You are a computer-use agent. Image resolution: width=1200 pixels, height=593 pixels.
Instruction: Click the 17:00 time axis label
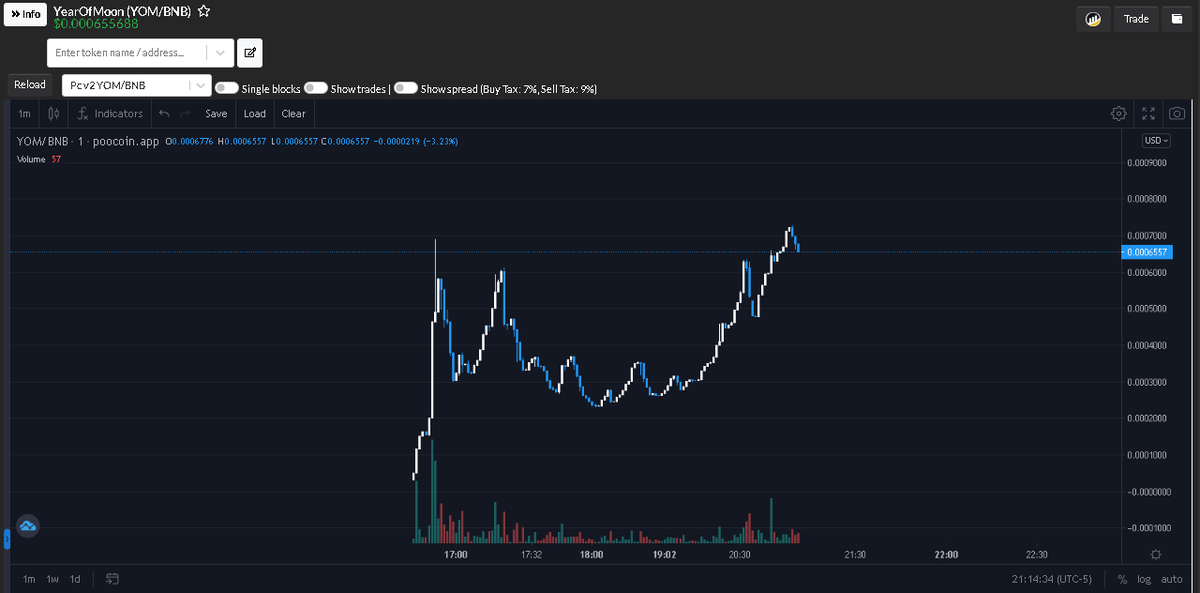pyautogui.click(x=455, y=554)
